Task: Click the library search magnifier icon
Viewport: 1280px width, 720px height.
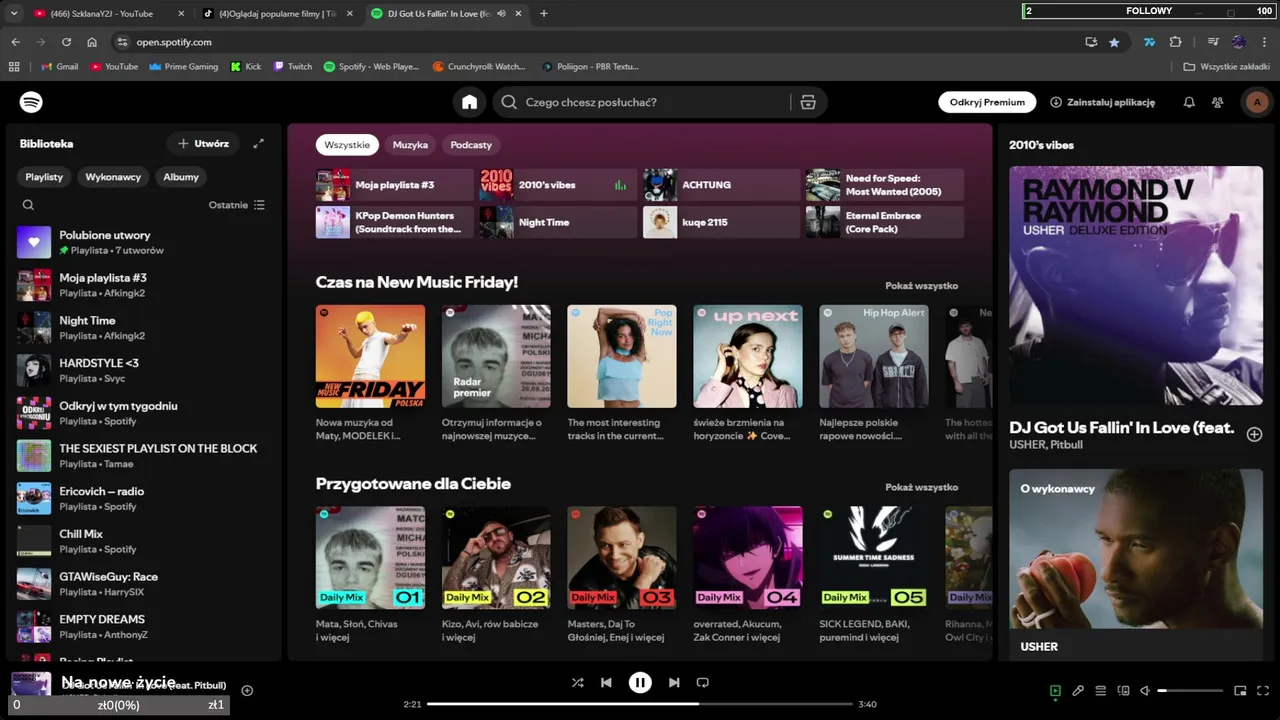Action: [x=28, y=205]
